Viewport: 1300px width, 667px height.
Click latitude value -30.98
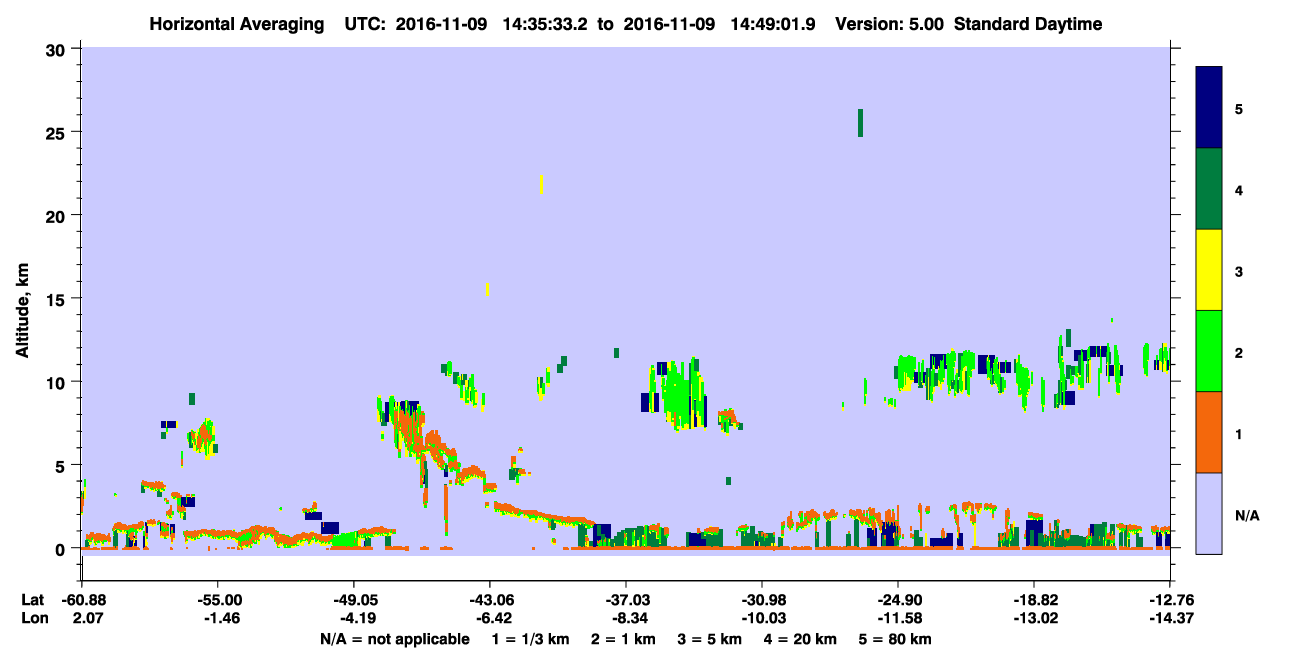click(x=762, y=600)
